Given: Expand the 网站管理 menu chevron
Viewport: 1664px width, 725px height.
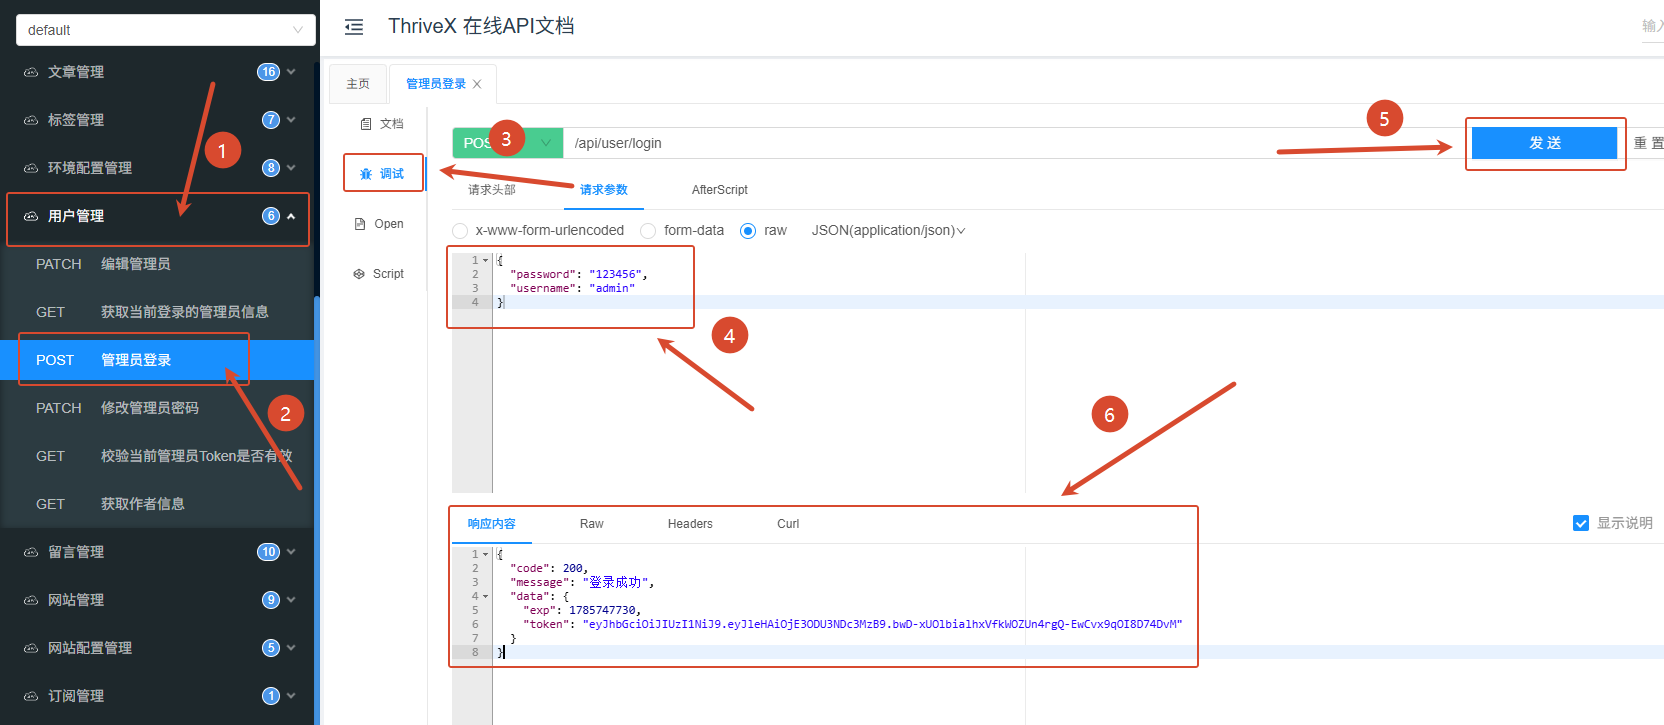Looking at the screenshot, I should click(291, 600).
